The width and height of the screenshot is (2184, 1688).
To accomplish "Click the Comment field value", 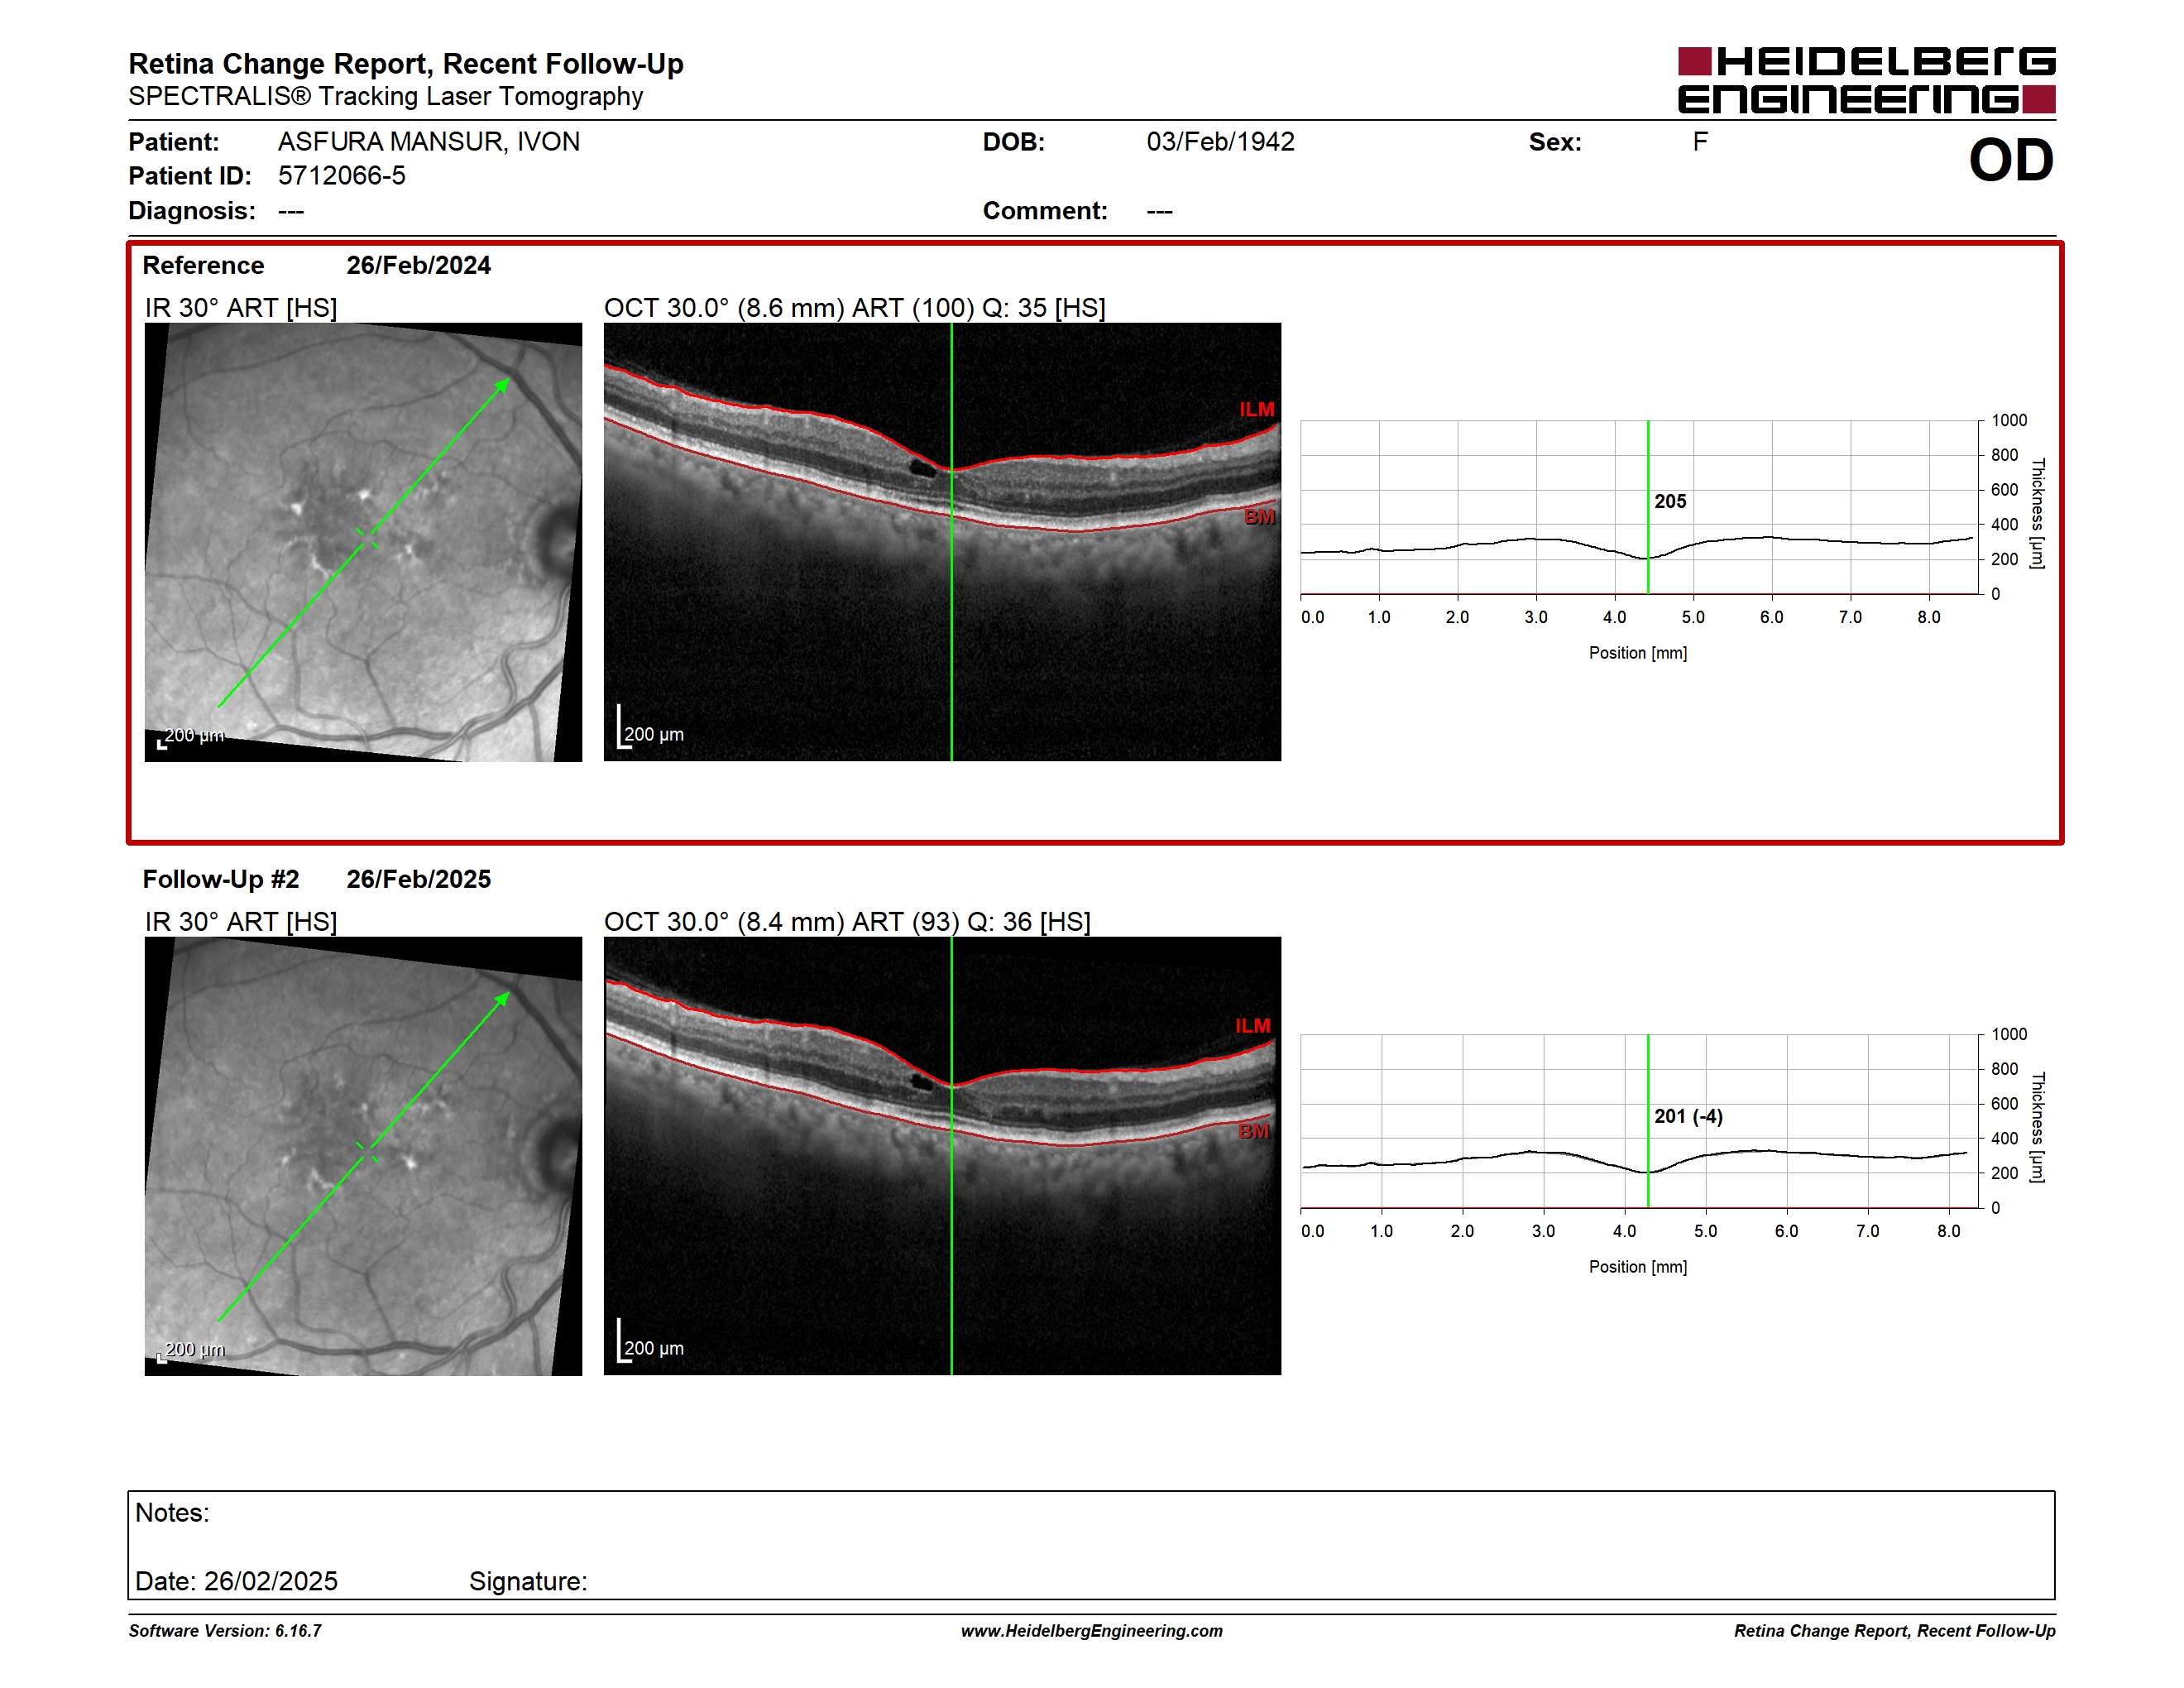I will tap(1159, 211).
